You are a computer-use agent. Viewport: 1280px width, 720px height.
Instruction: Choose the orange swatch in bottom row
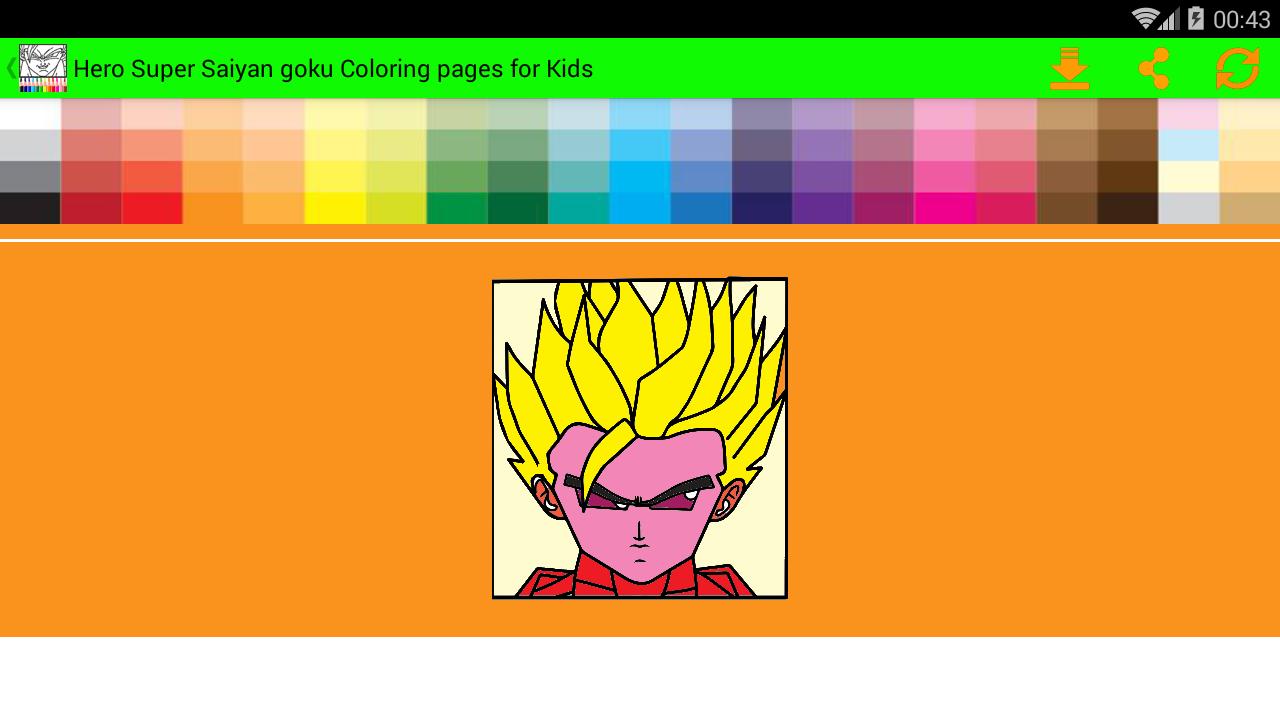pos(213,208)
